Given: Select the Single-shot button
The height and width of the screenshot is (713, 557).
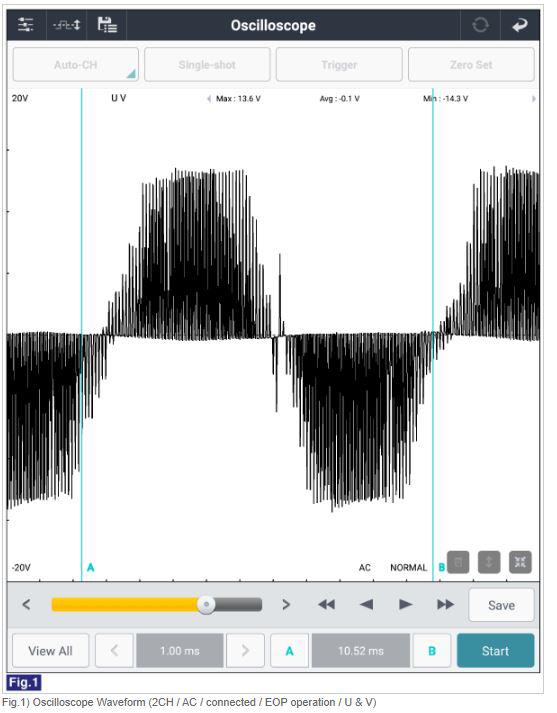Looking at the screenshot, I should 207,65.
